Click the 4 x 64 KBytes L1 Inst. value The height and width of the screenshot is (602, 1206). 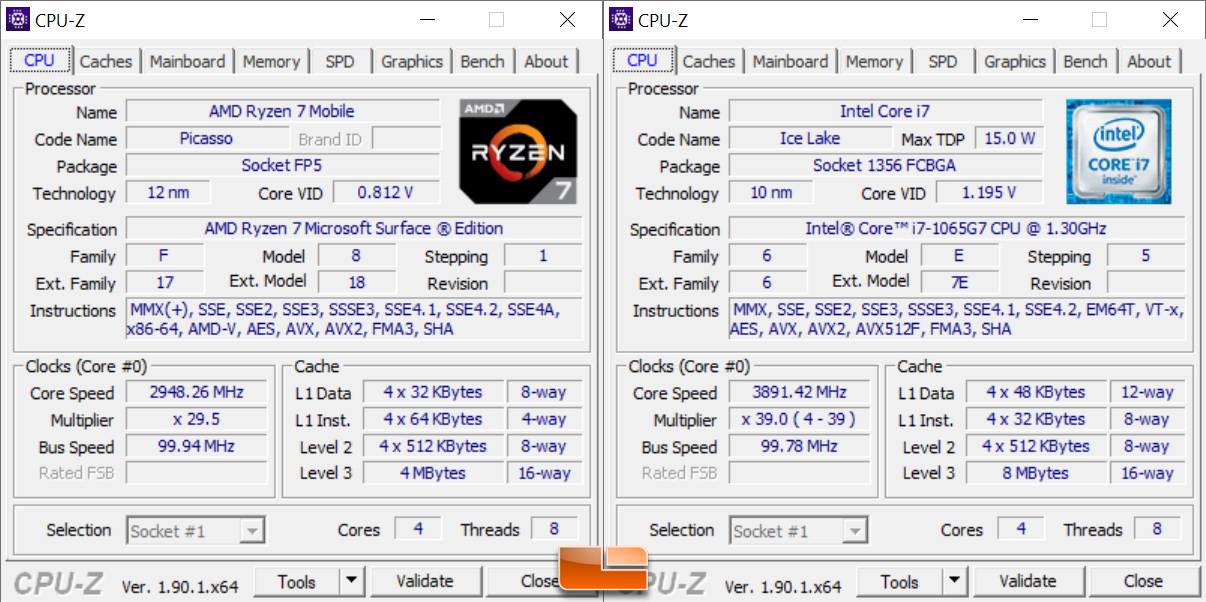(433, 419)
